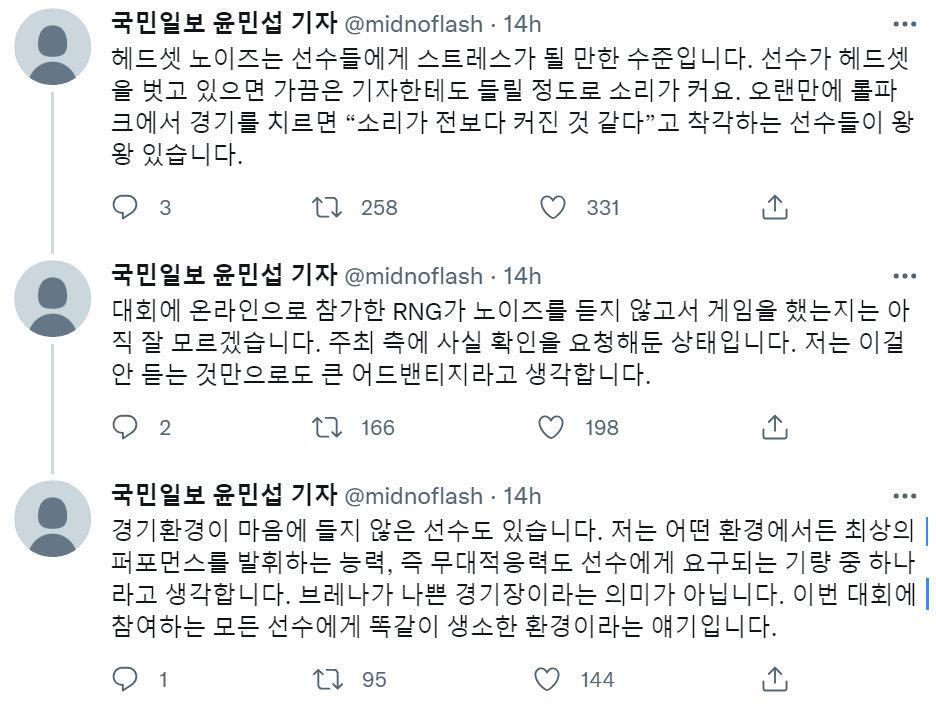Reply to the third tweet about 경기환경
This screenshot has width=936, height=705.
(125, 679)
